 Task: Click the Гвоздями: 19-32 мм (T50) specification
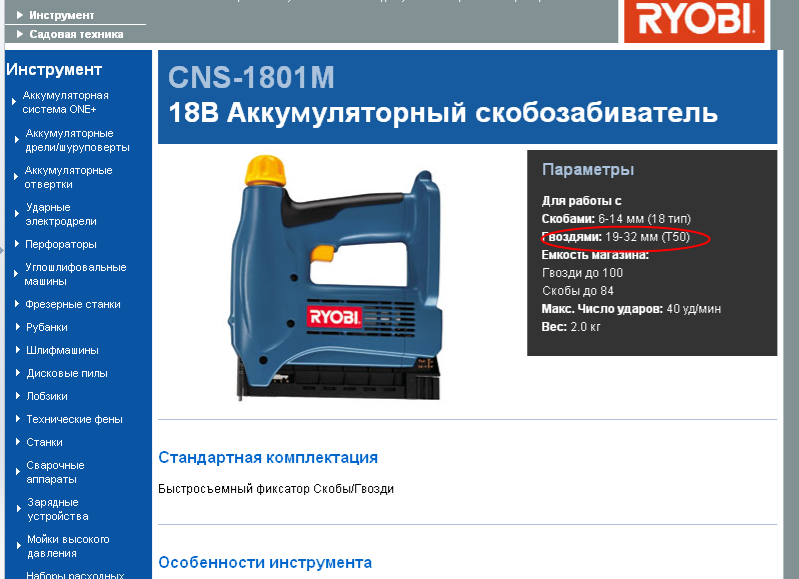[x=616, y=237]
